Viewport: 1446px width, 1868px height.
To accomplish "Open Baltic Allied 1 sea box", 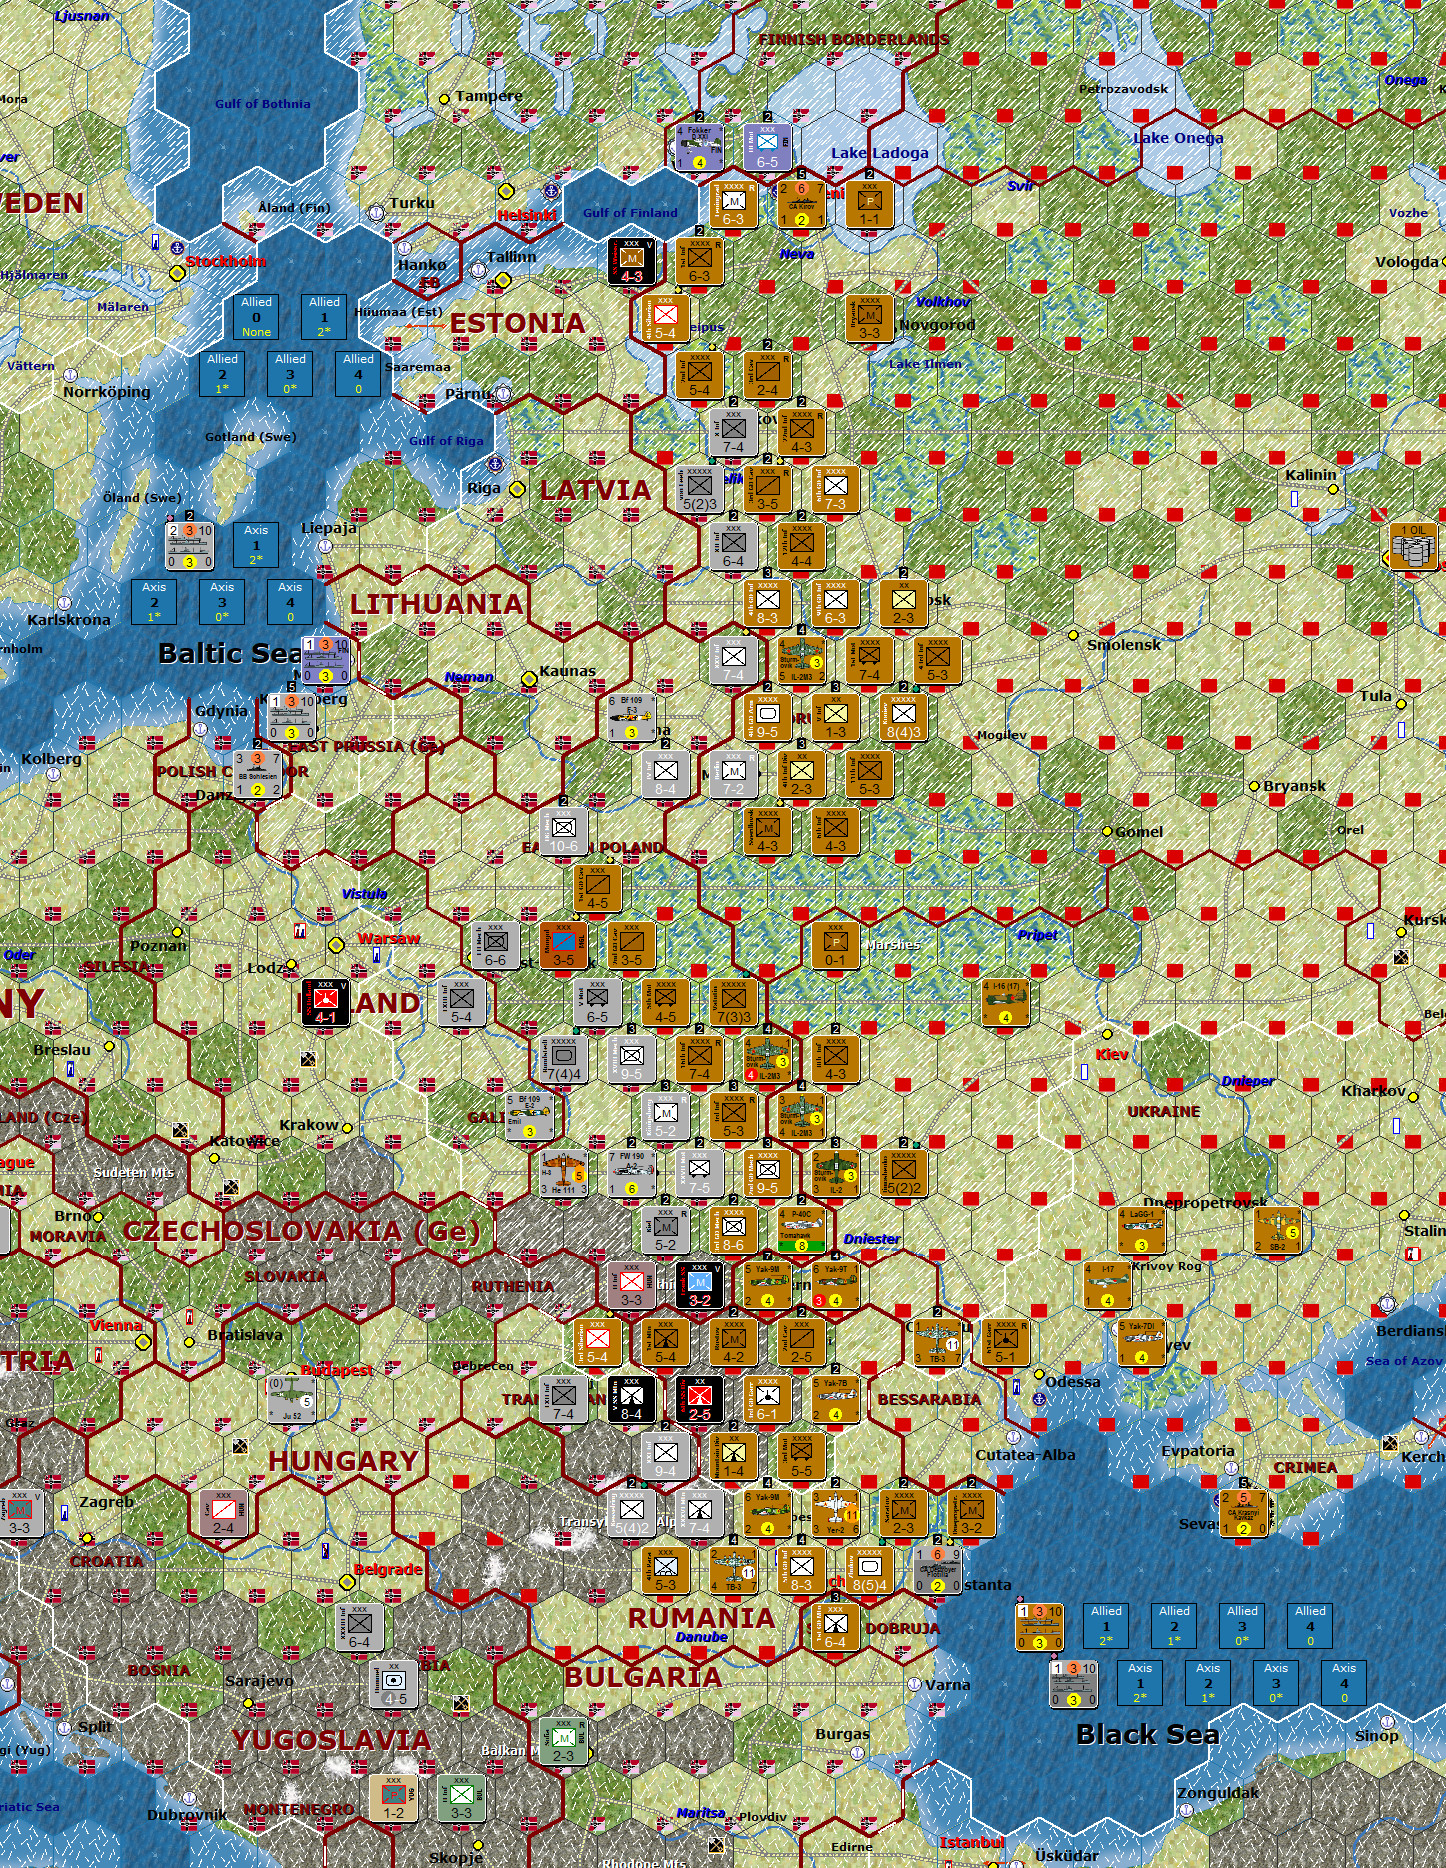I will point(324,317).
